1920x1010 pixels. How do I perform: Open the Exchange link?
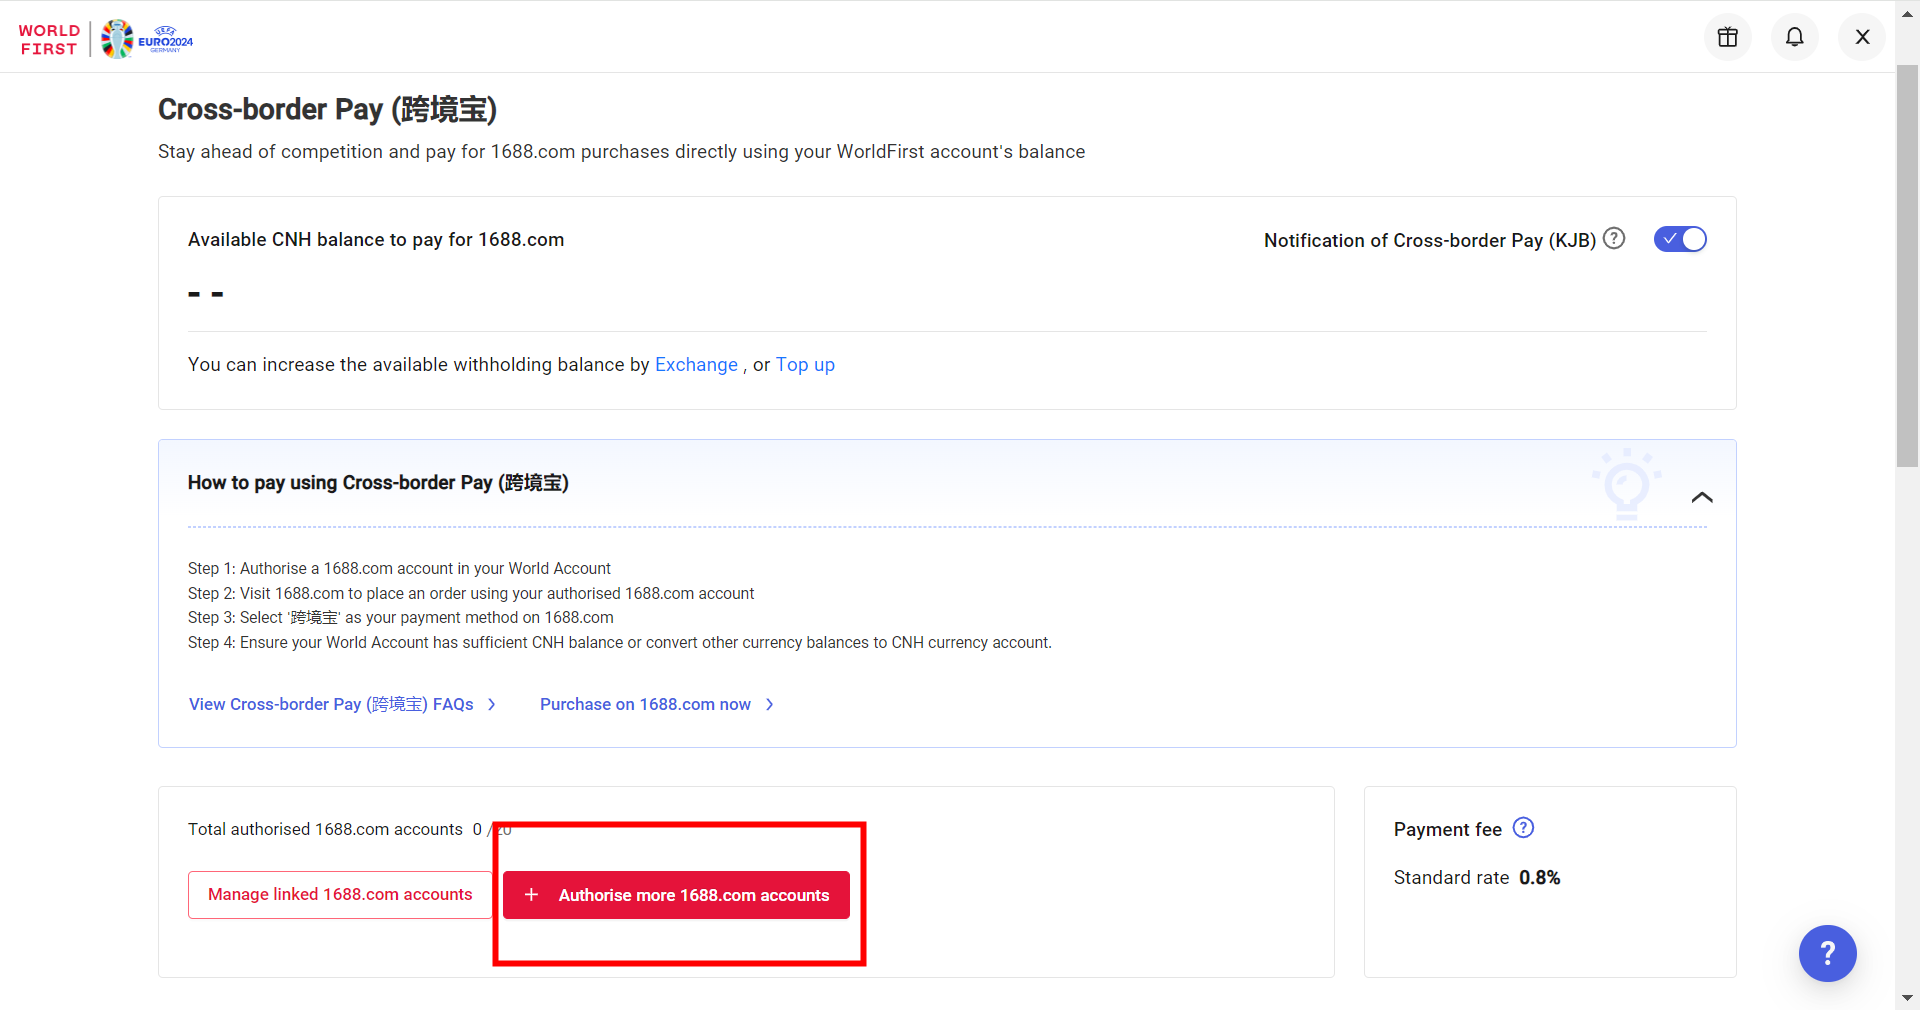click(x=696, y=365)
